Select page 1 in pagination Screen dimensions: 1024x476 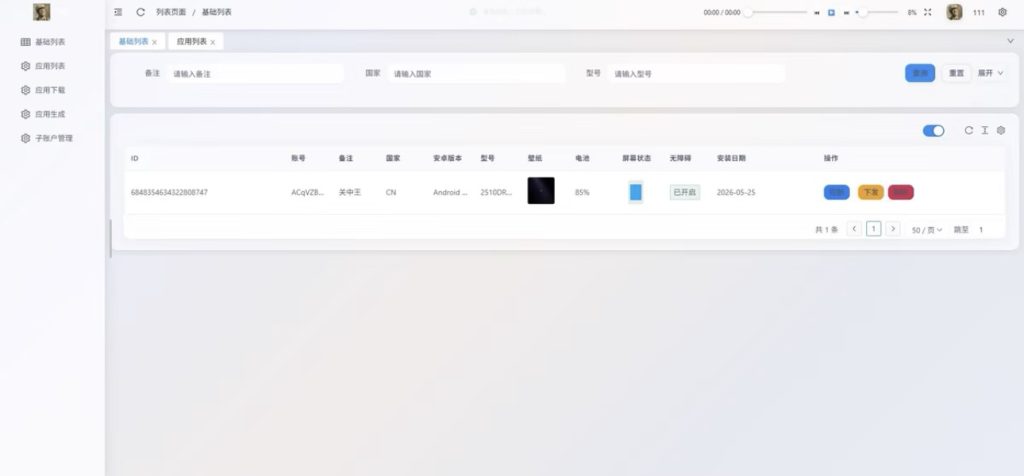(874, 229)
